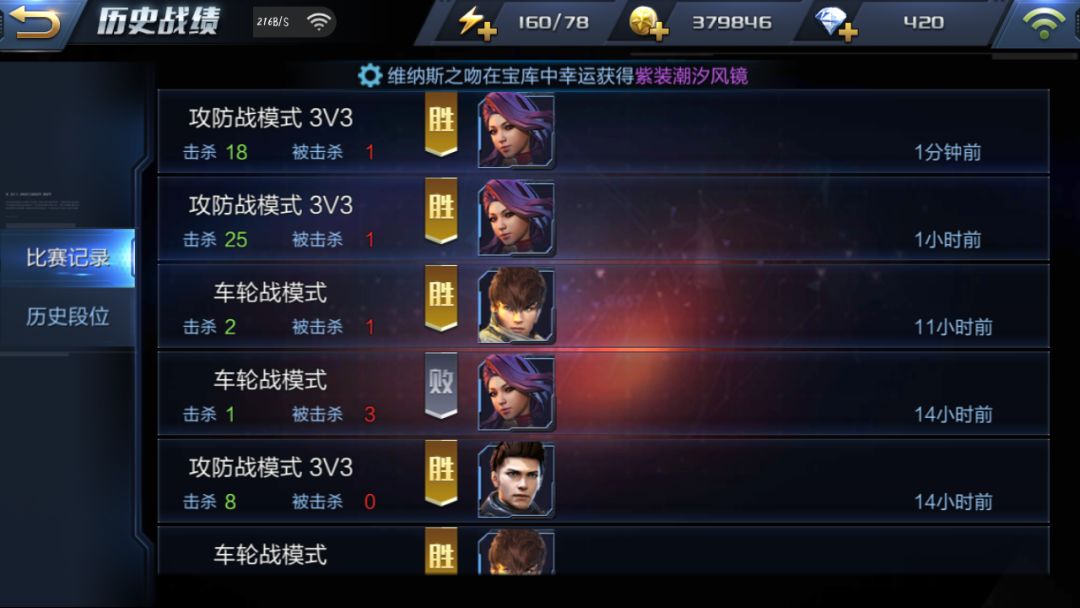Buy diamonds via diamond plus icon

click(x=835, y=23)
